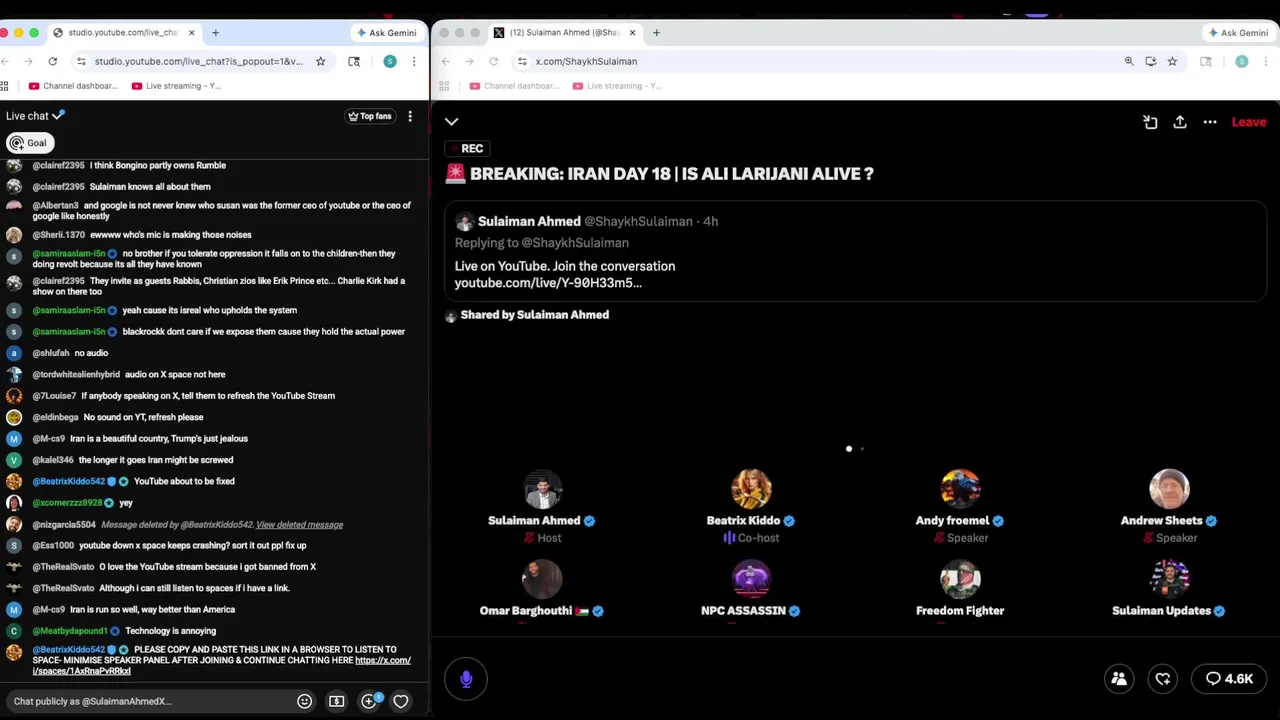
Task: Open profile avatar in YouTube studio browser window
Action: (x=390, y=62)
